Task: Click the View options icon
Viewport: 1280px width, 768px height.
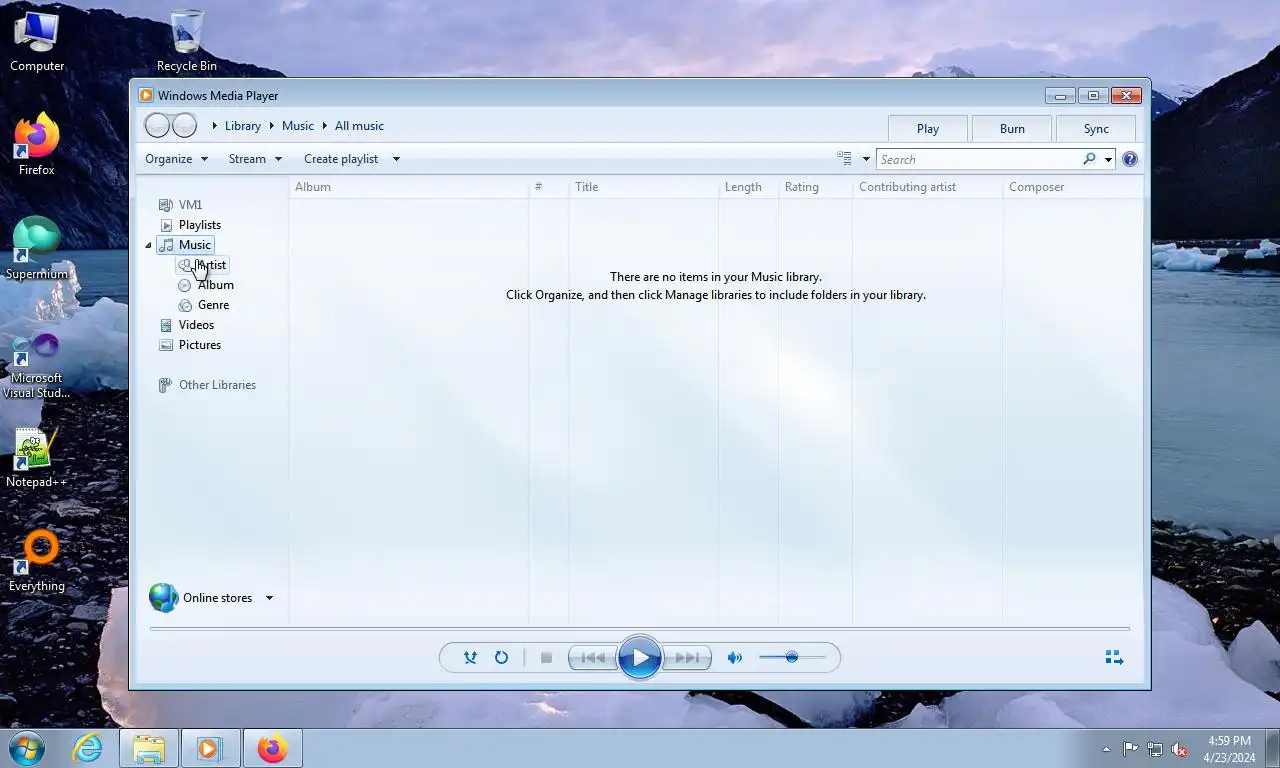Action: point(844,158)
